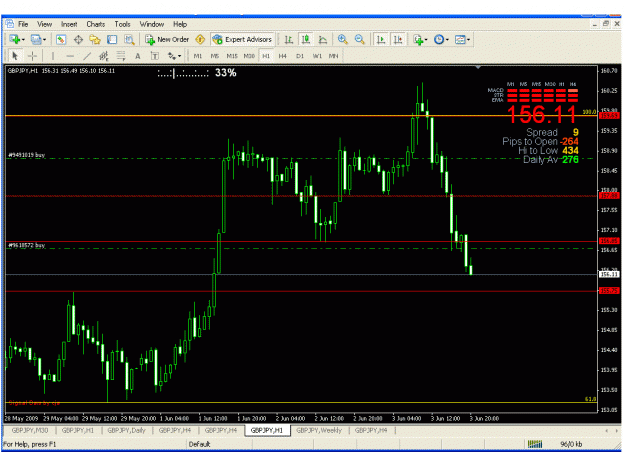Toggle the H1 timeframe button
This screenshot has width=625, height=452.
tap(266, 56)
